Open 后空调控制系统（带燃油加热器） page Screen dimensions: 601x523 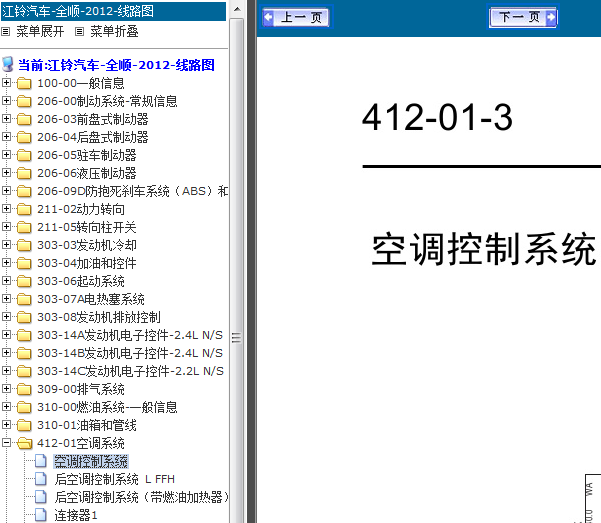pyautogui.click(x=141, y=498)
